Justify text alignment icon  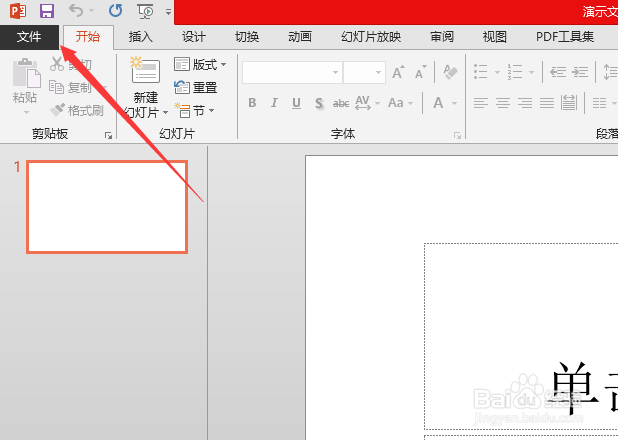pyautogui.click(x=547, y=103)
